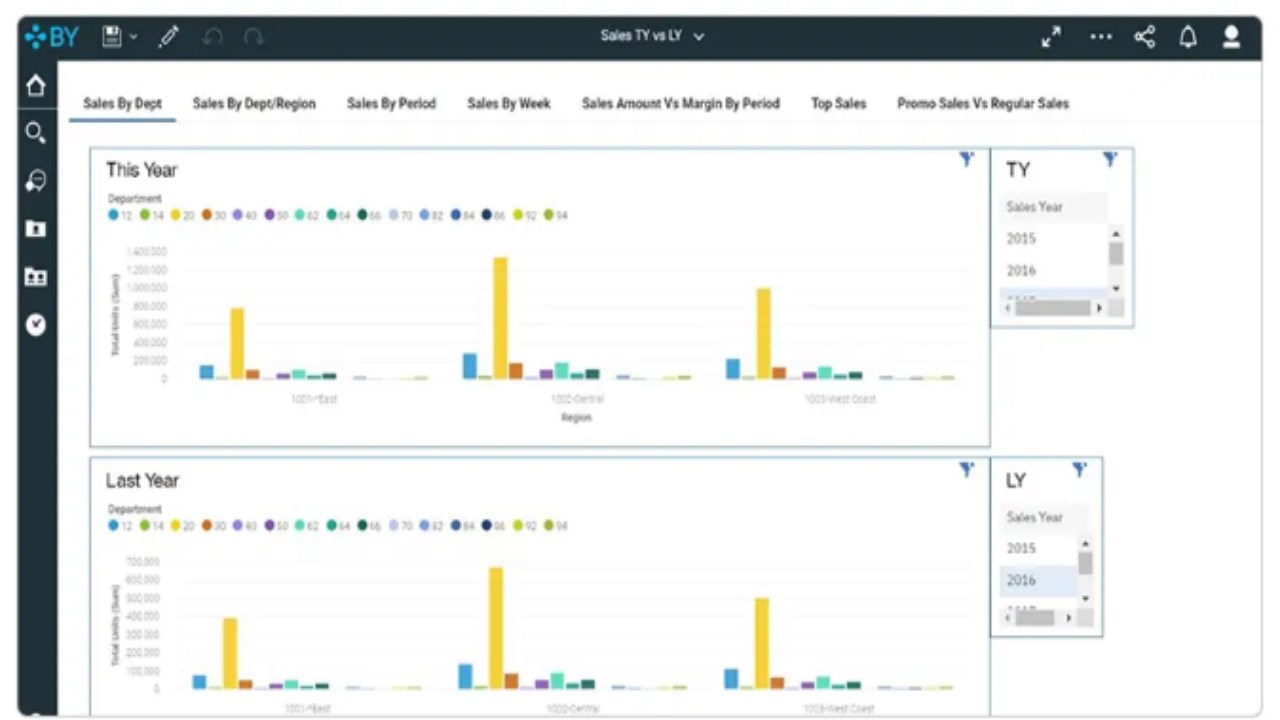Click TY list scrollbar down arrow
This screenshot has width=1280, height=720.
click(x=1116, y=289)
